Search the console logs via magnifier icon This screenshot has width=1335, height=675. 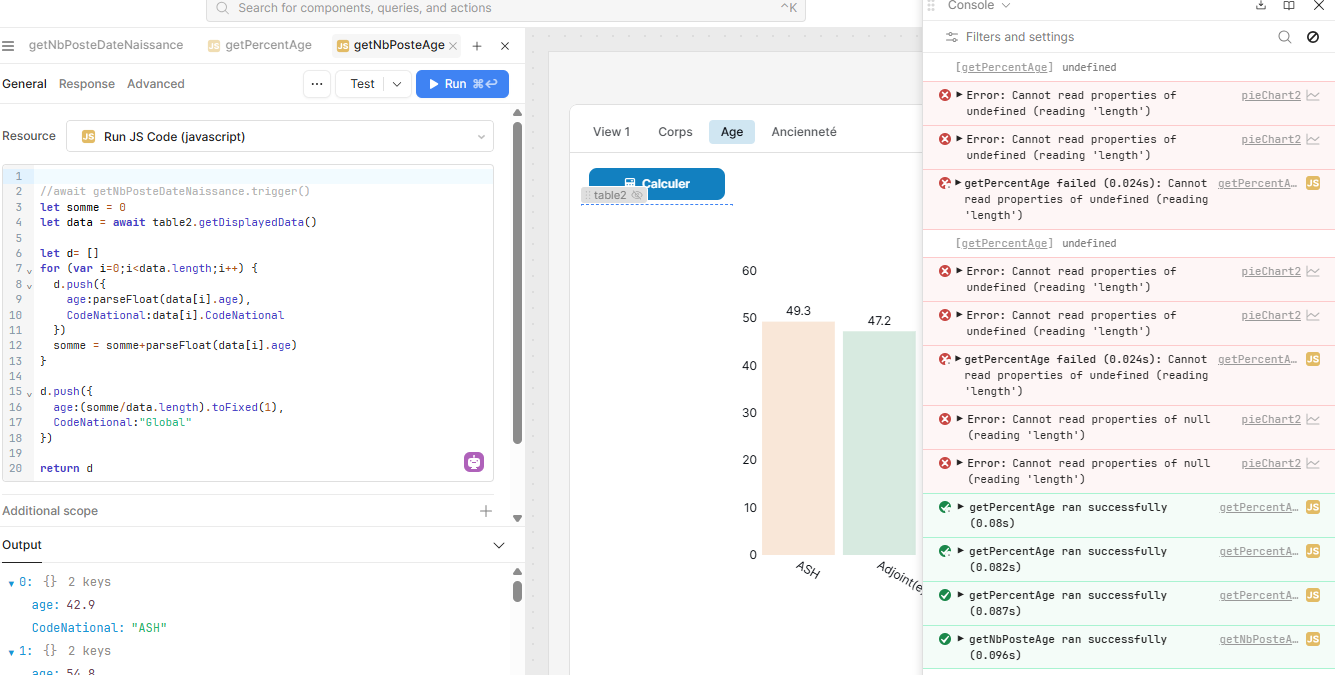1285,37
